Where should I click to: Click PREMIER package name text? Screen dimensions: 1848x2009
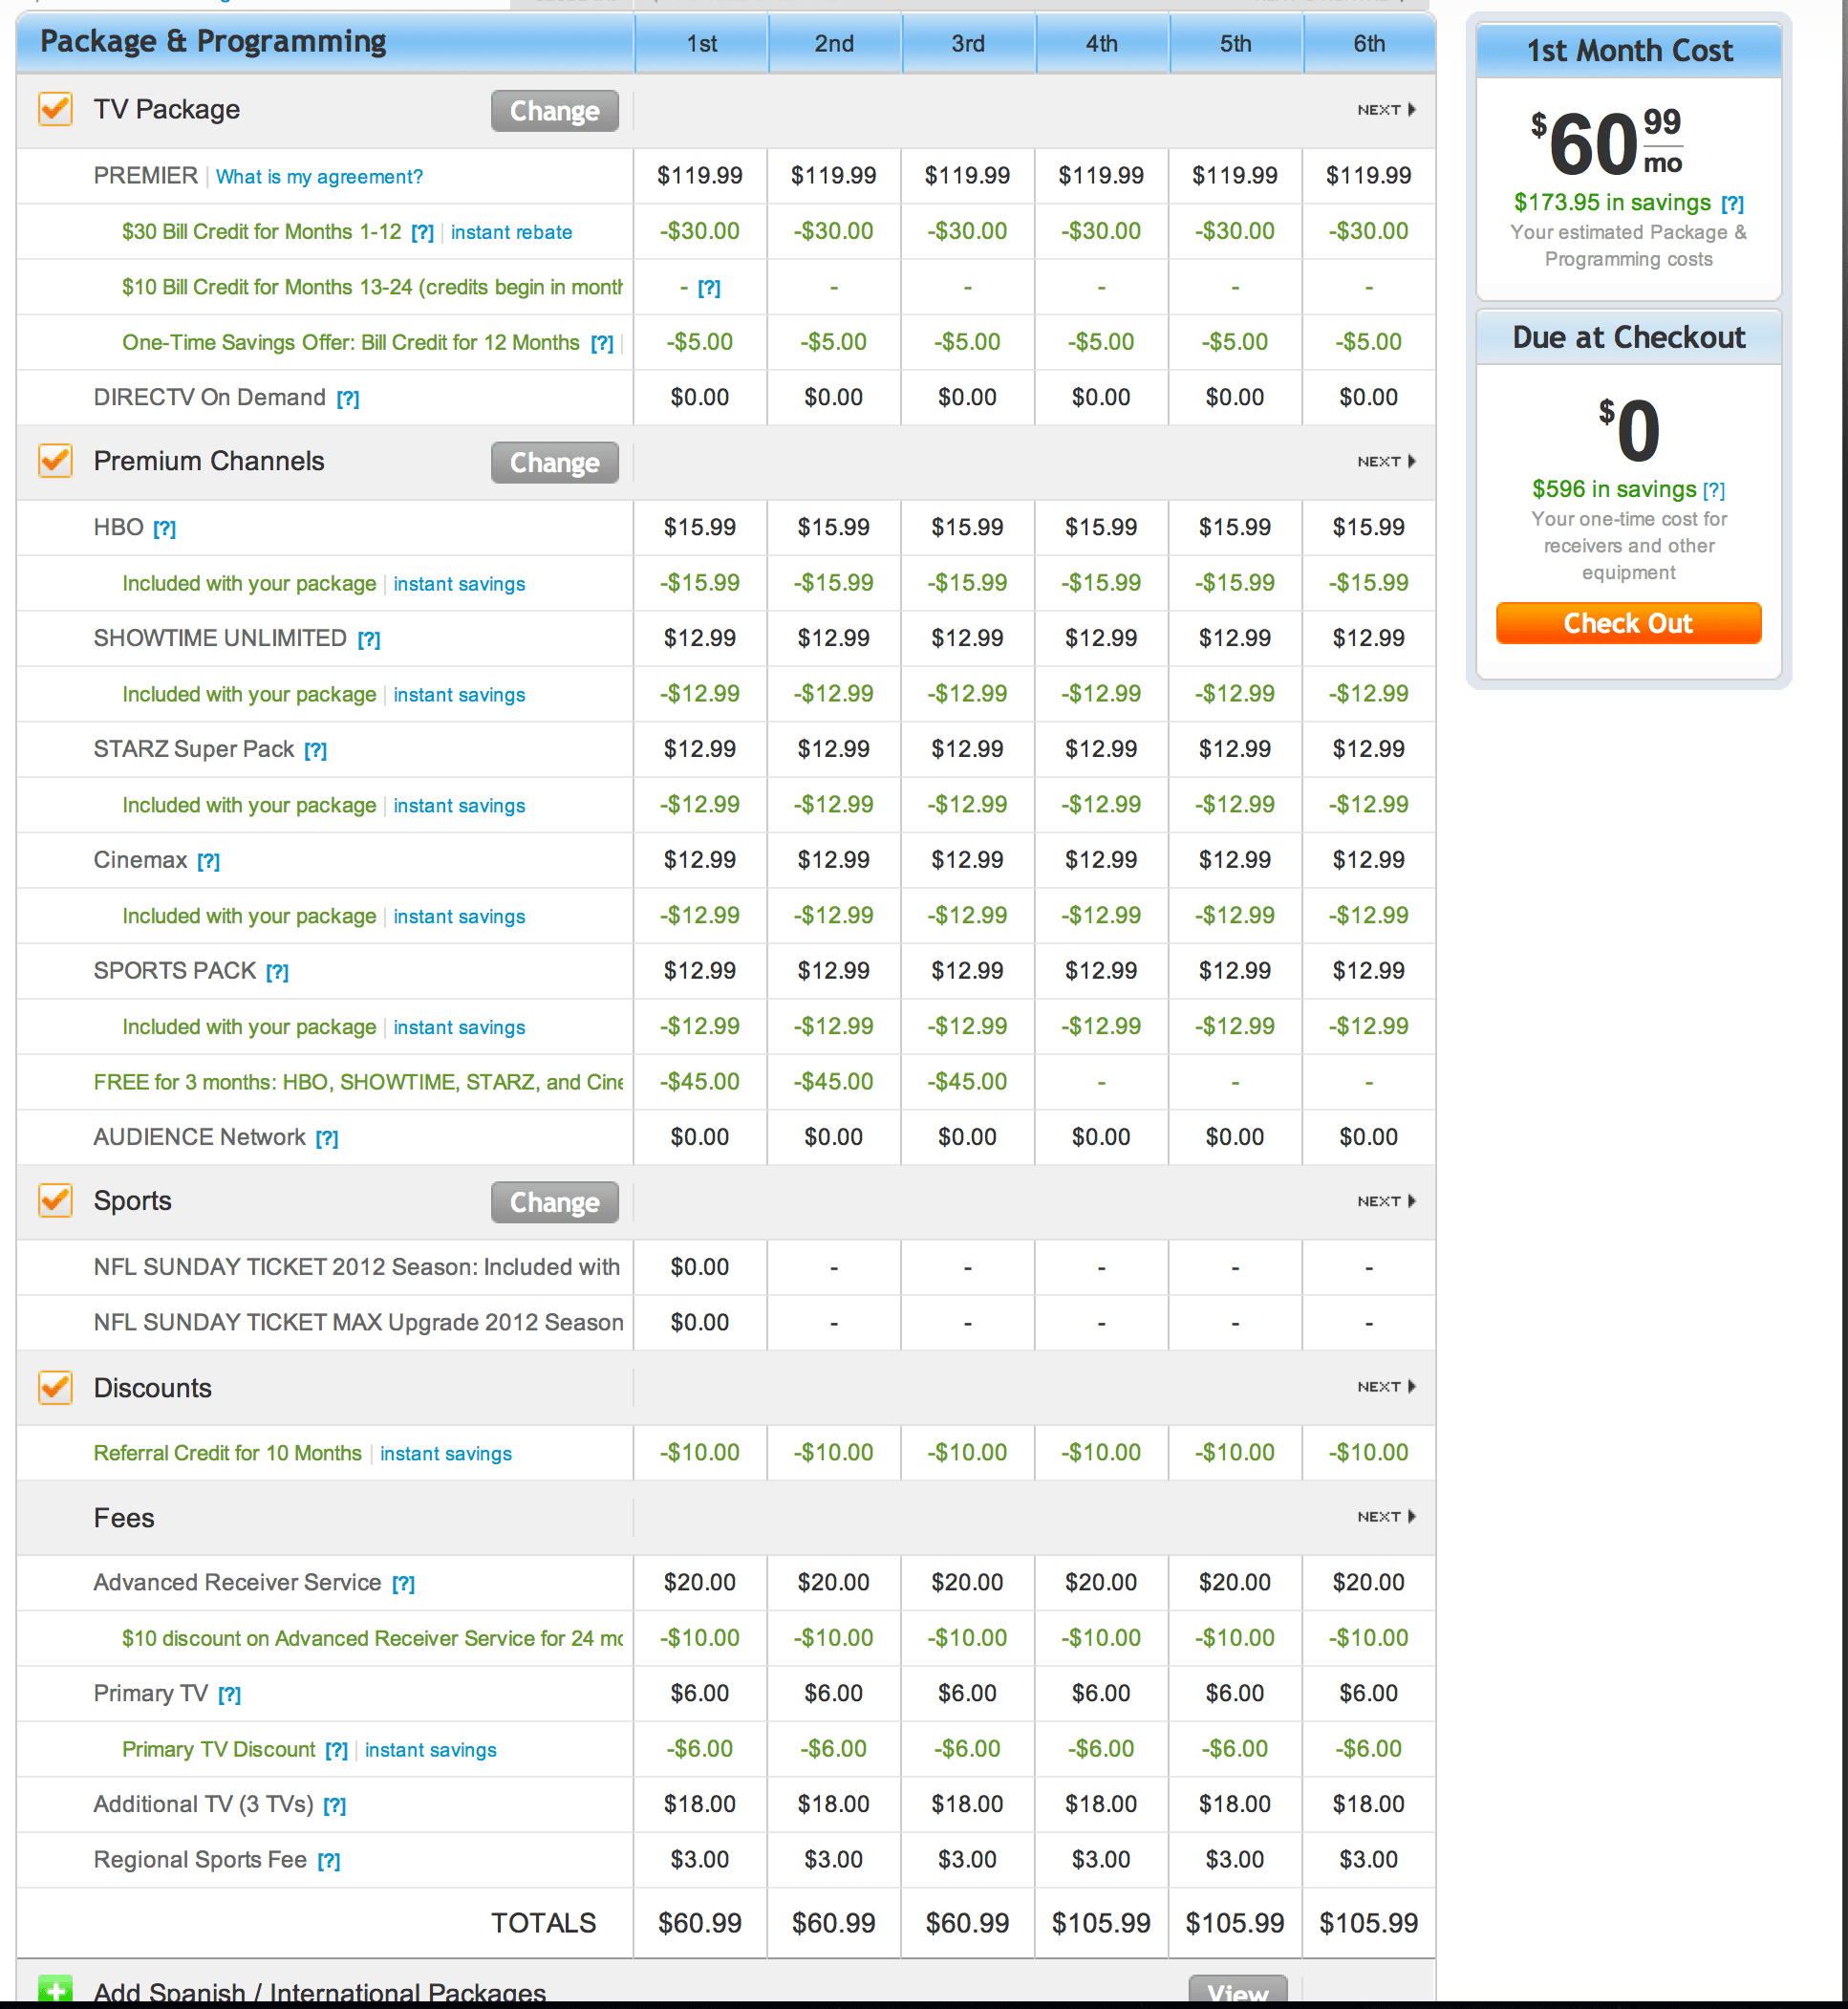pyautogui.click(x=145, y=176)
